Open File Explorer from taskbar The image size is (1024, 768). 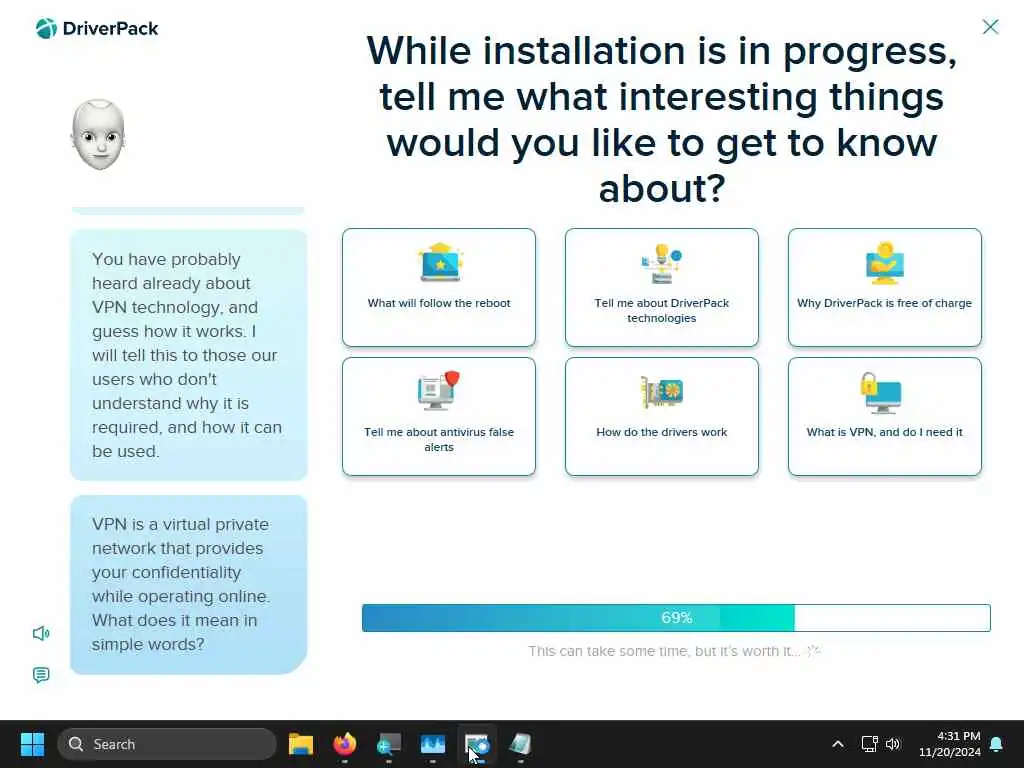[x=301, y=744]
